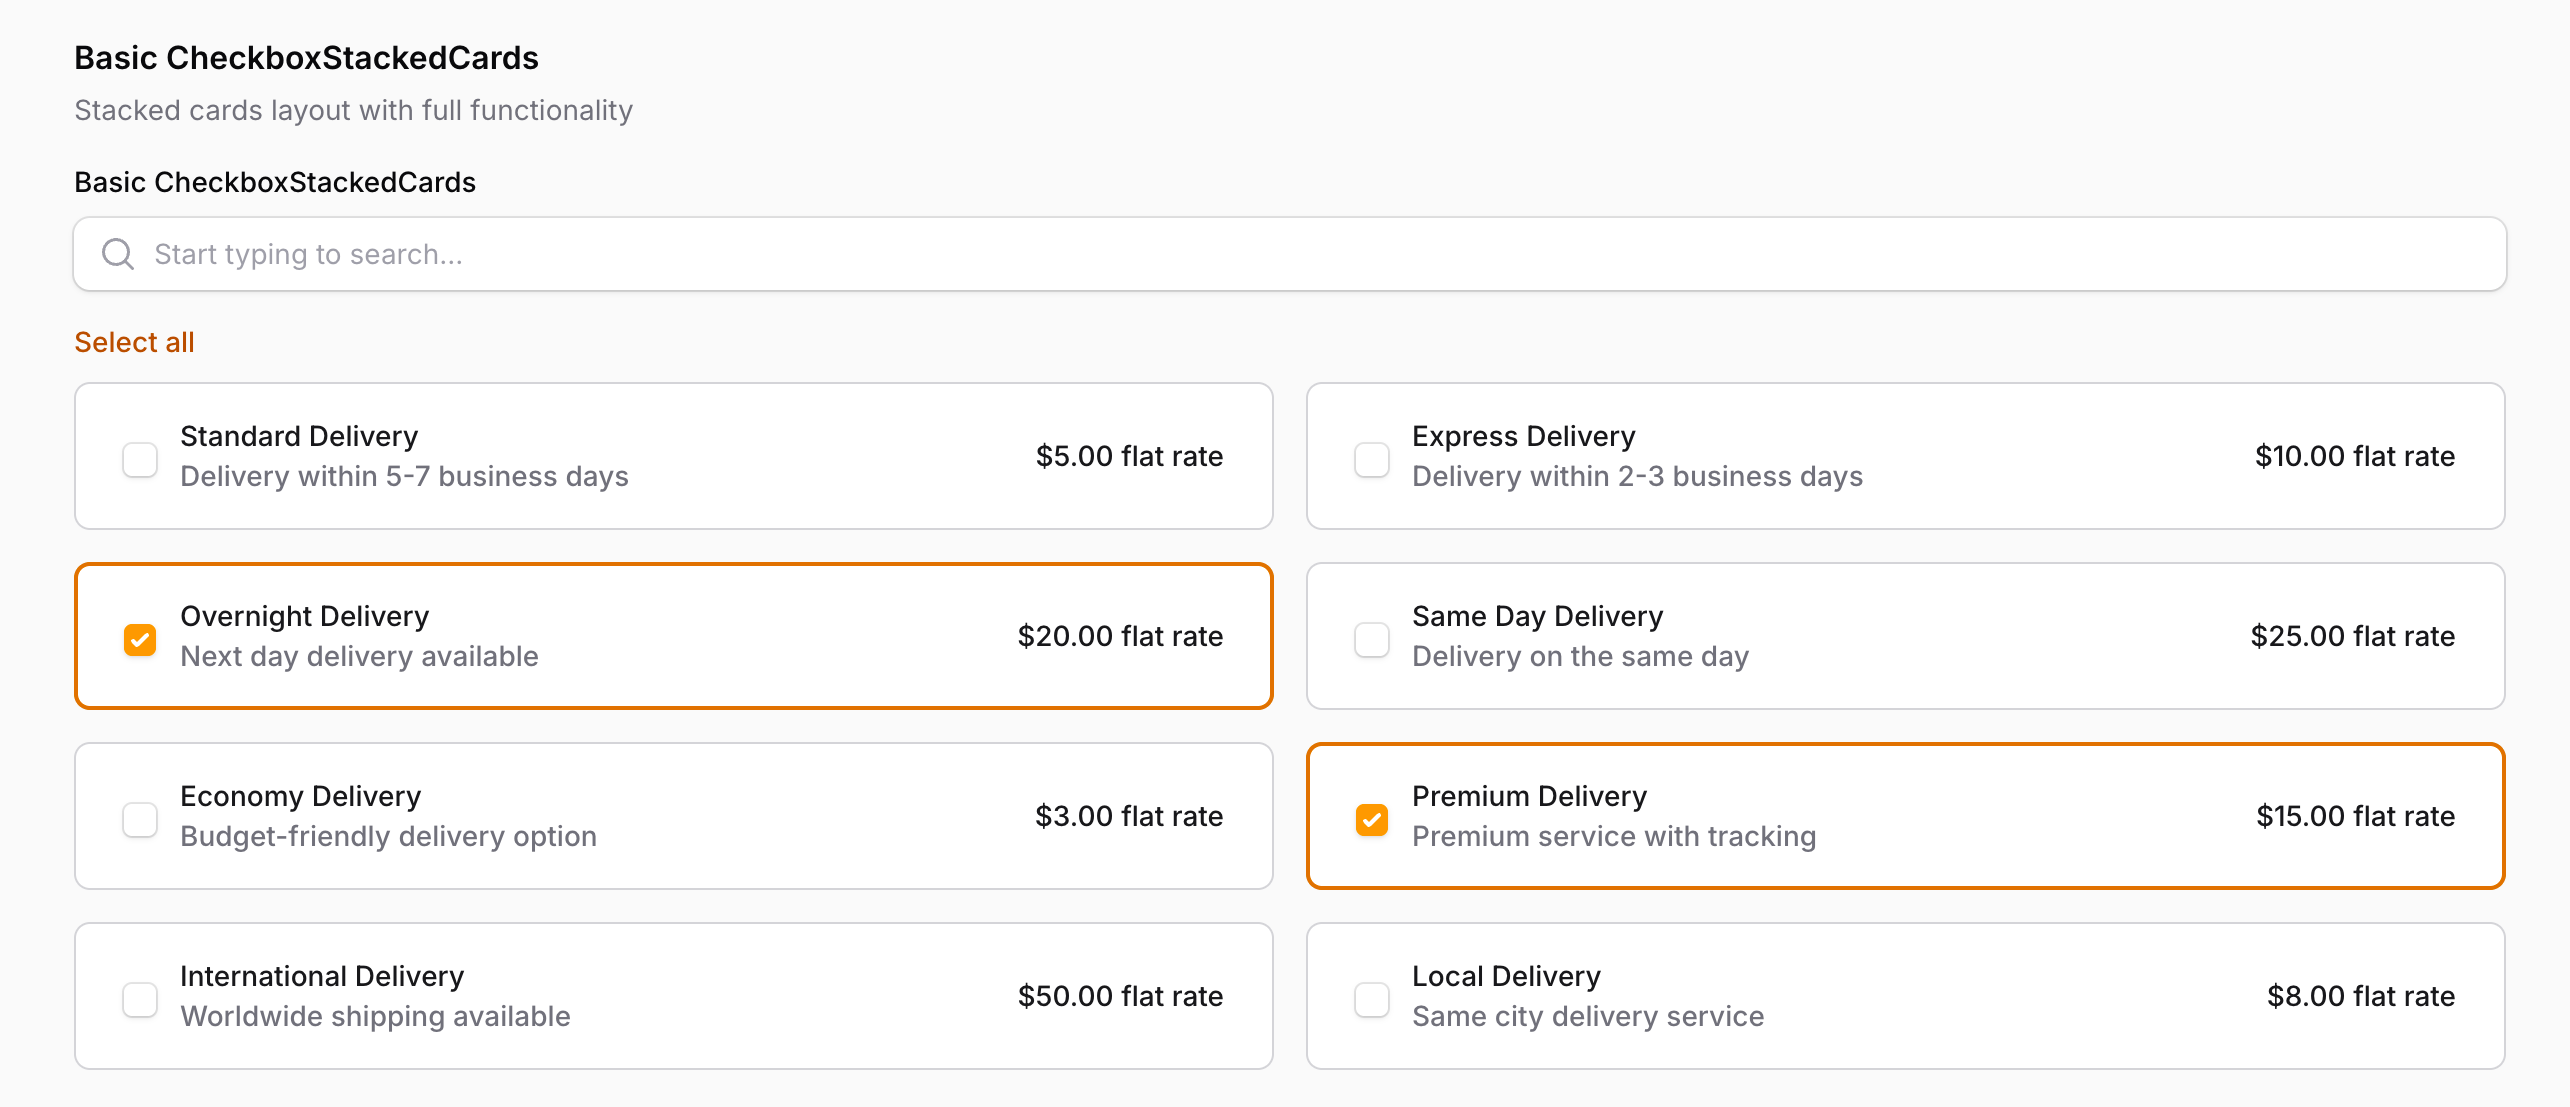2570x1107 pixels.
Task: Deselect the Premium Delivery checkbox
Action: click(x=1372, y=820)
